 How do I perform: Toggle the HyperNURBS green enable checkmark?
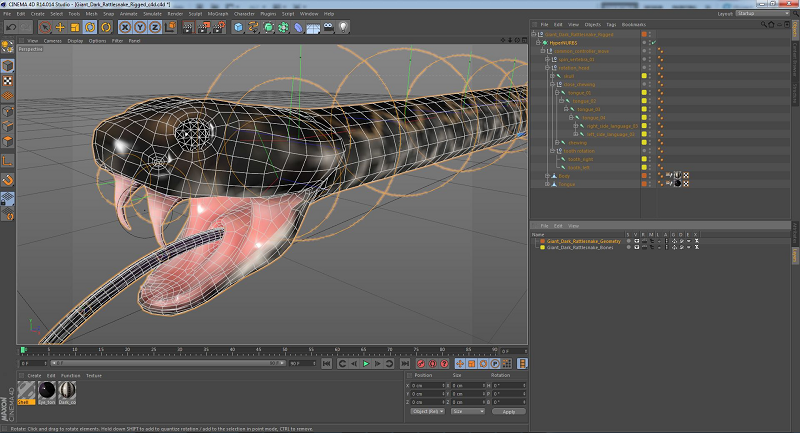click(x=652, y=43)
